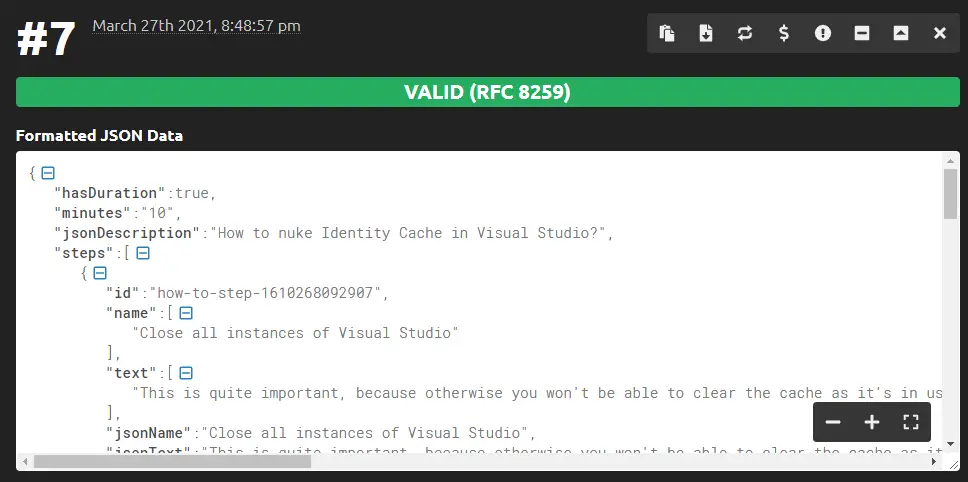Enter fullscreen view of the JSON viewer
Screen dimensions: 968x482
click(911, 422)
